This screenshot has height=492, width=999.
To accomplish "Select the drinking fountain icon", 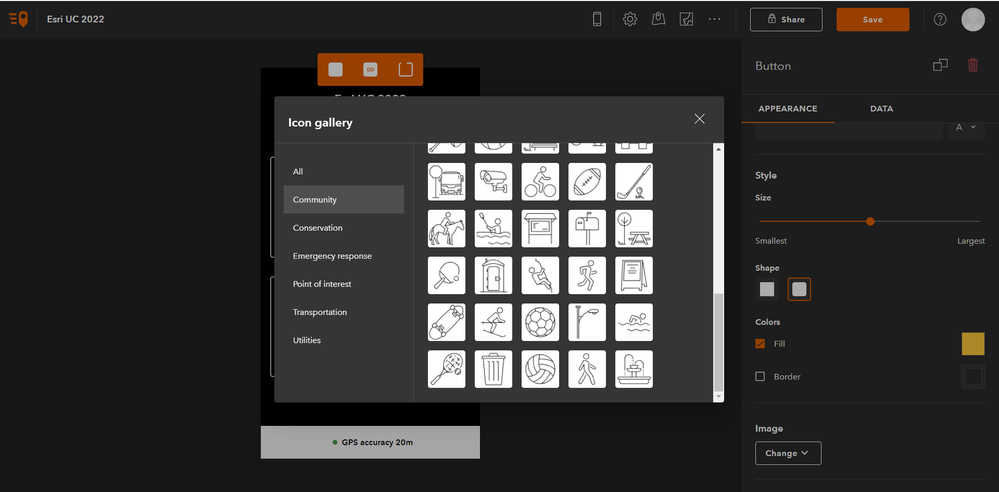I will (634, 369).
